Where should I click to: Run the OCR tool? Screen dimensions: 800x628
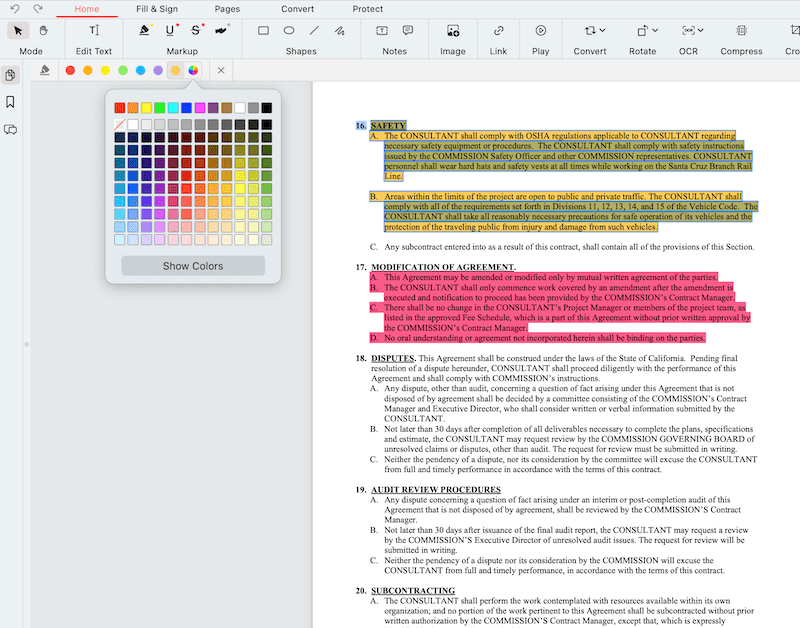click(x=688, y=31)
